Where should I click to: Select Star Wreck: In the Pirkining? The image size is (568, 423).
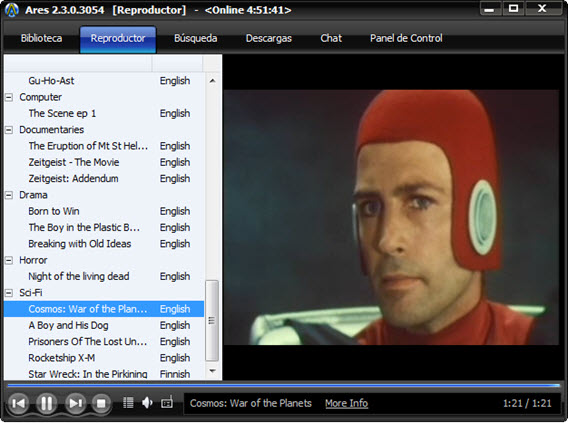pyautogui.click(x=104, y=373)
